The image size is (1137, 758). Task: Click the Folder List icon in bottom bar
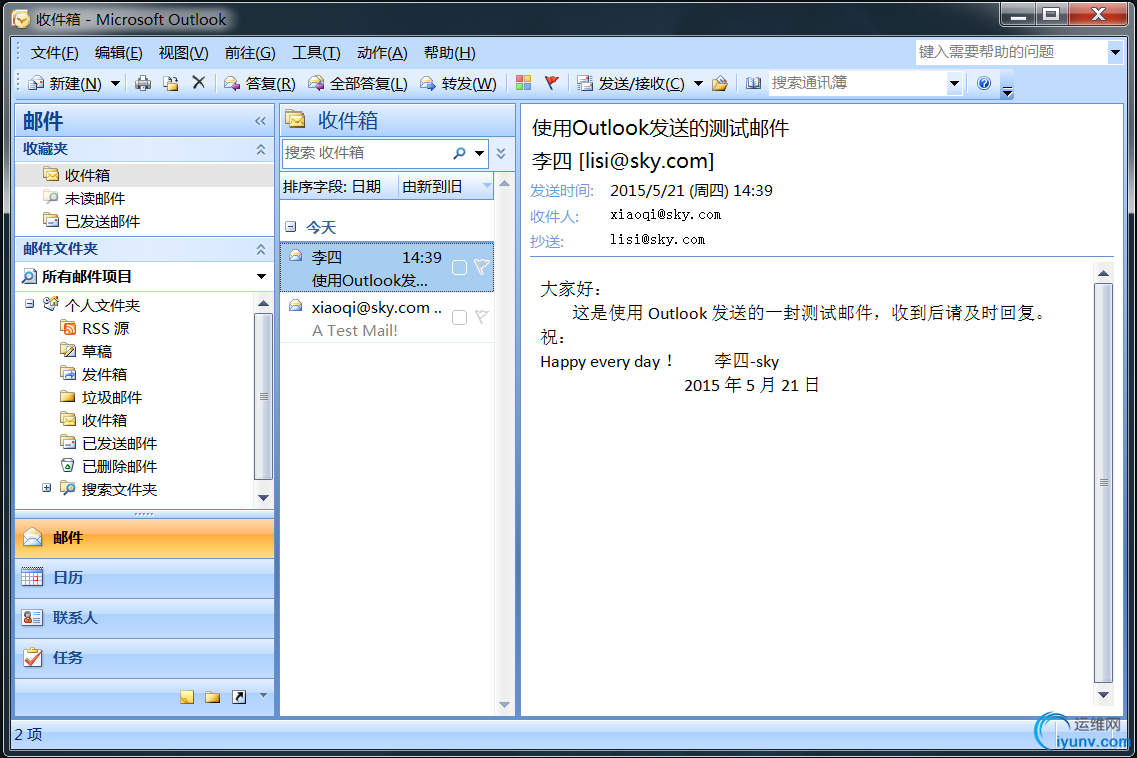tap(212, 697)
